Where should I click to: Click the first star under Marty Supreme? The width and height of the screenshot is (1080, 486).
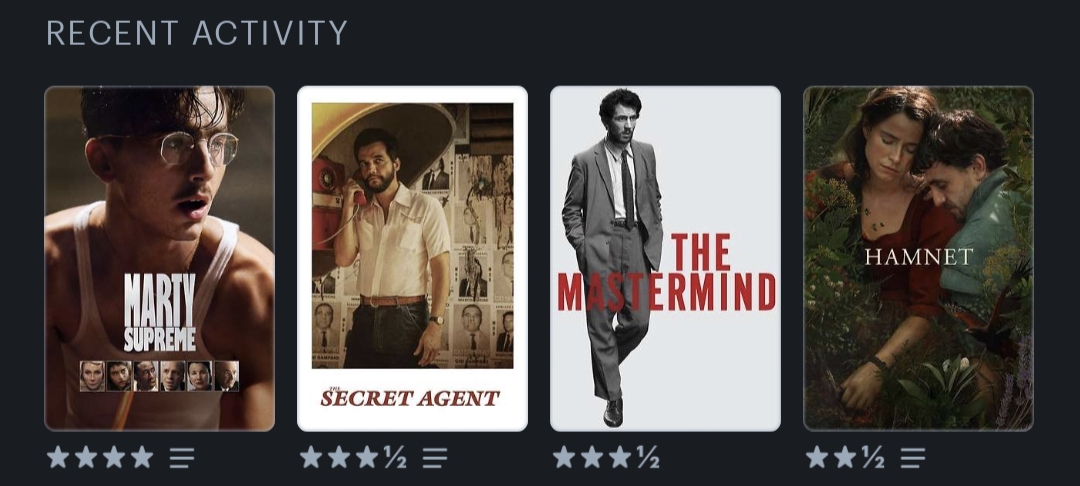coord(59,457)
